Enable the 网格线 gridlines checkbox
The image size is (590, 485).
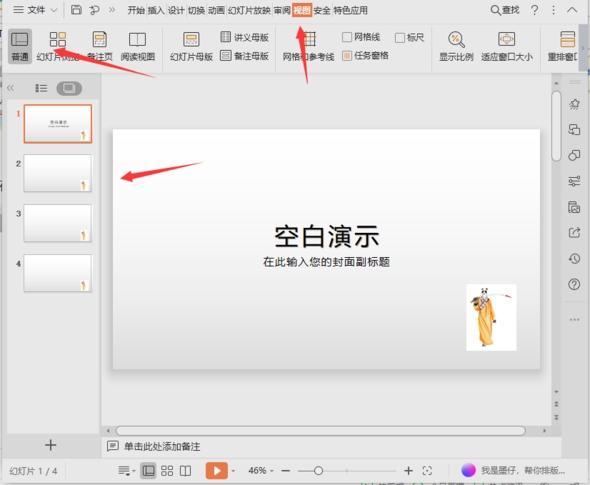347,37
